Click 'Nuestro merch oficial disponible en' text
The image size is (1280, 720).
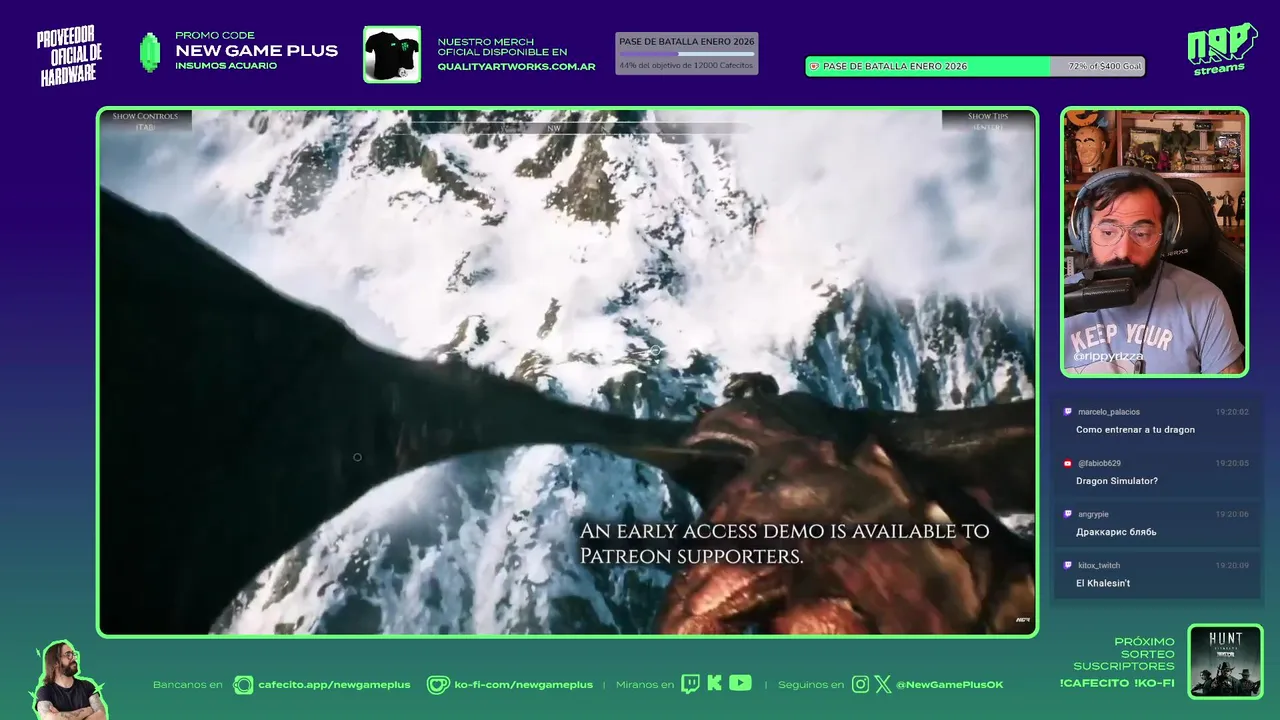502,47
